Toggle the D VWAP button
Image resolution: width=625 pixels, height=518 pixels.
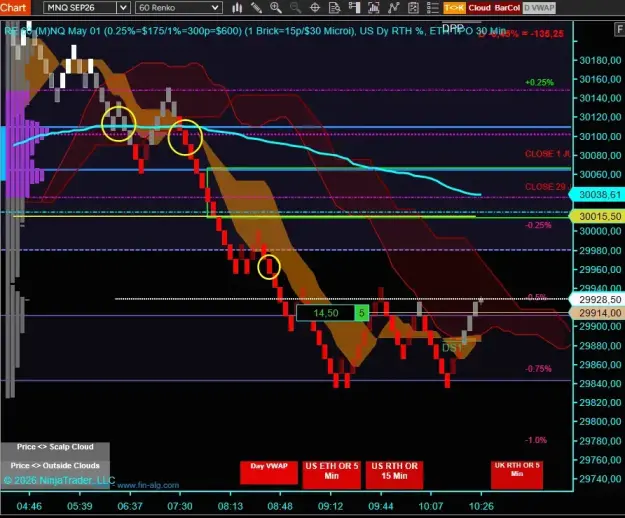[x=539, y=8]
